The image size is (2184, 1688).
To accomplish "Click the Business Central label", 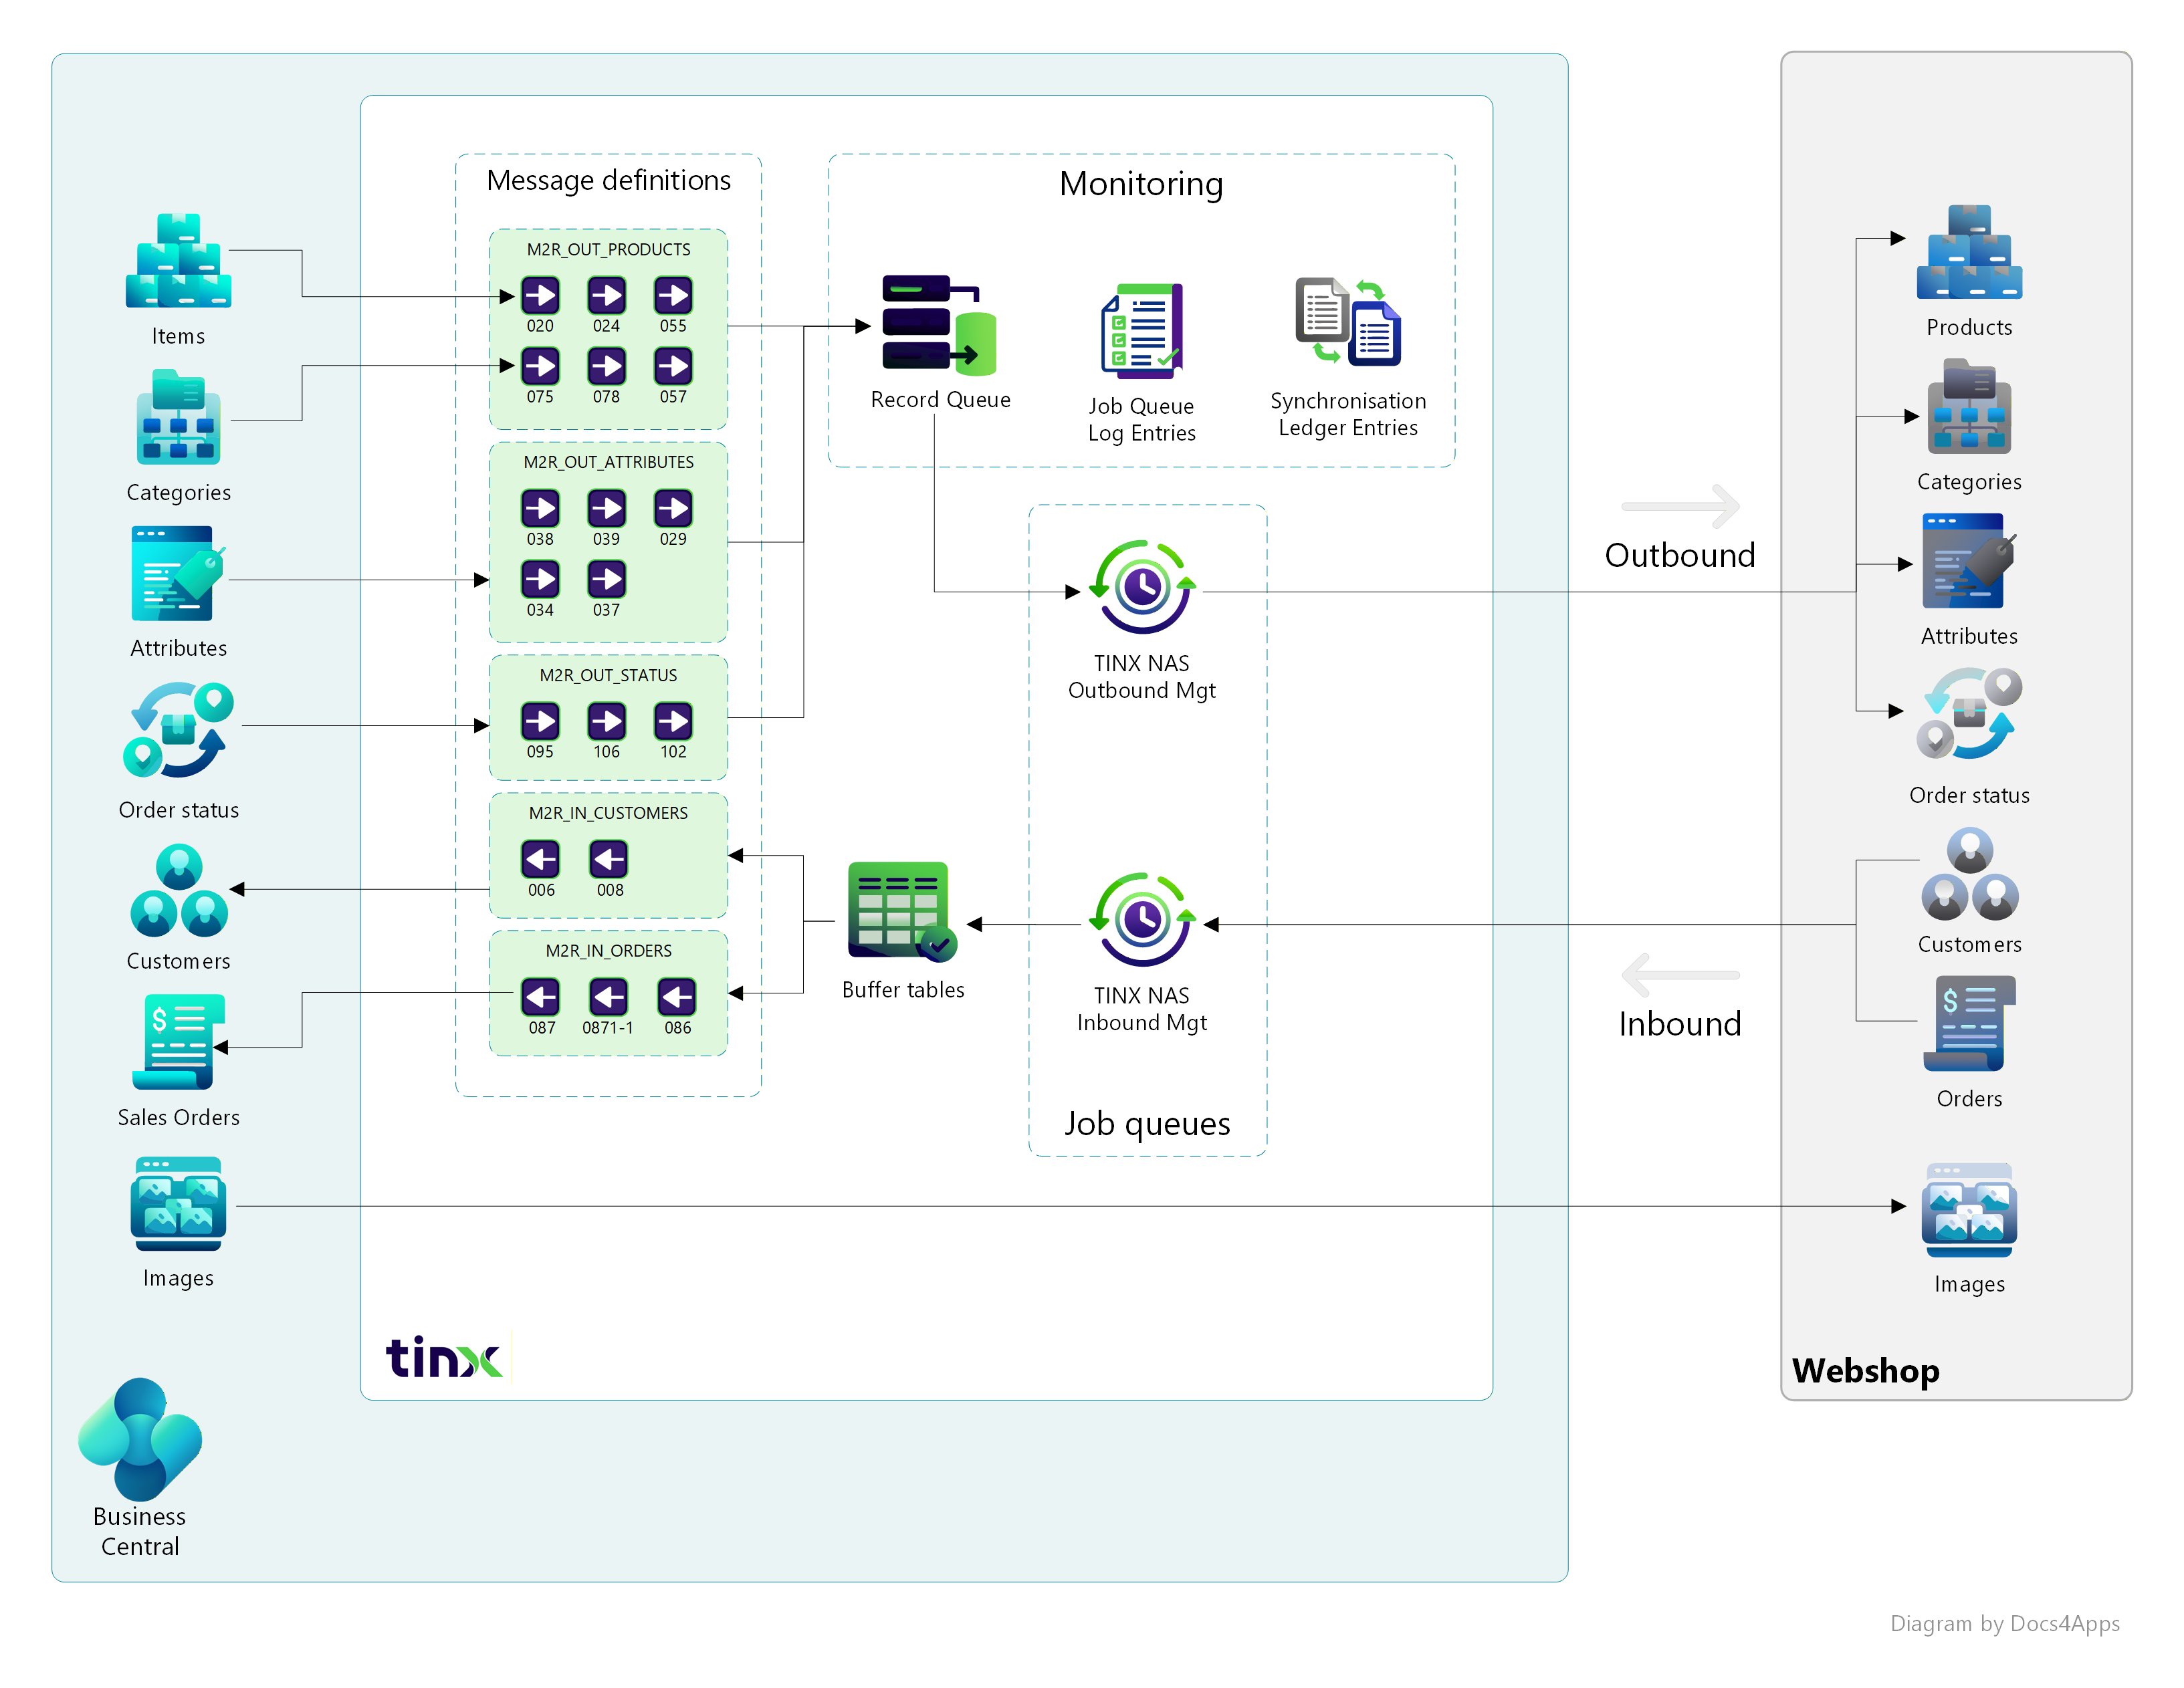I will (140, 1532).
